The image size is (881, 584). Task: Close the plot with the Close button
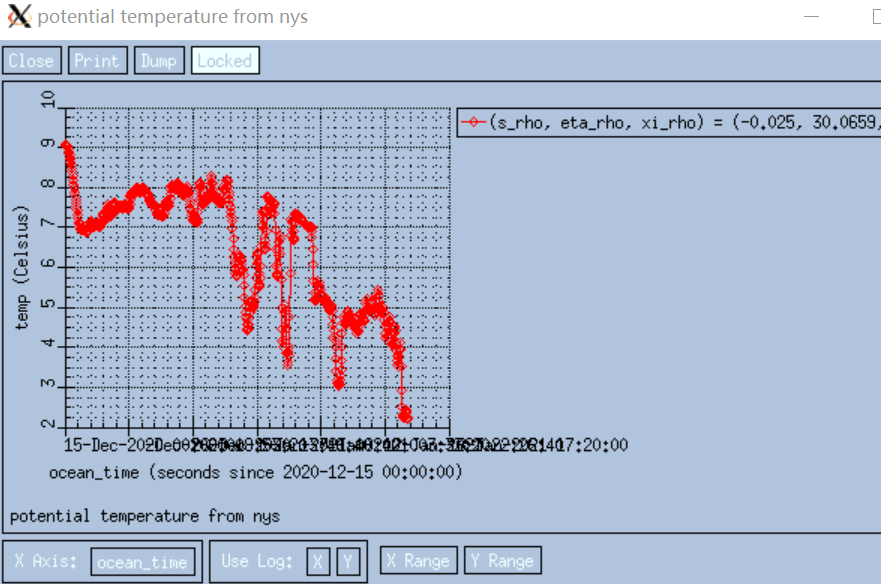(x=31, y=61)
